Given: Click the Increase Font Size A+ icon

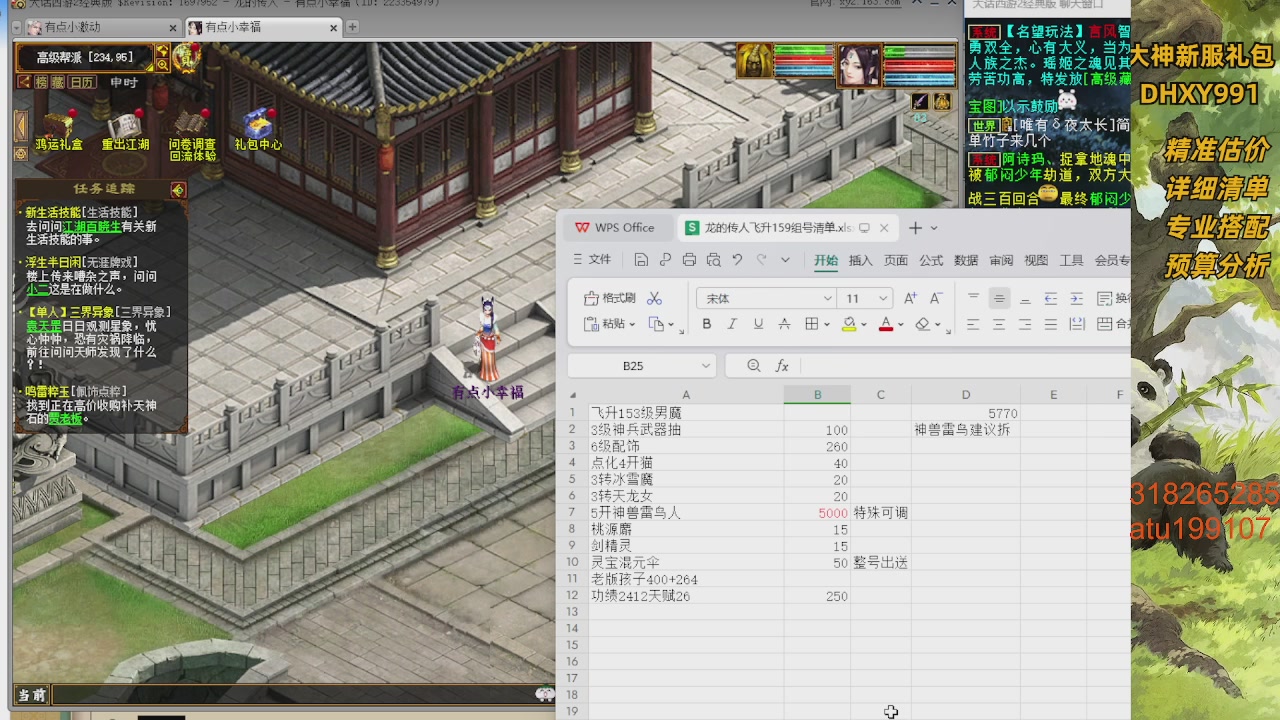Looking at the screenshot, I should (910, 298).
